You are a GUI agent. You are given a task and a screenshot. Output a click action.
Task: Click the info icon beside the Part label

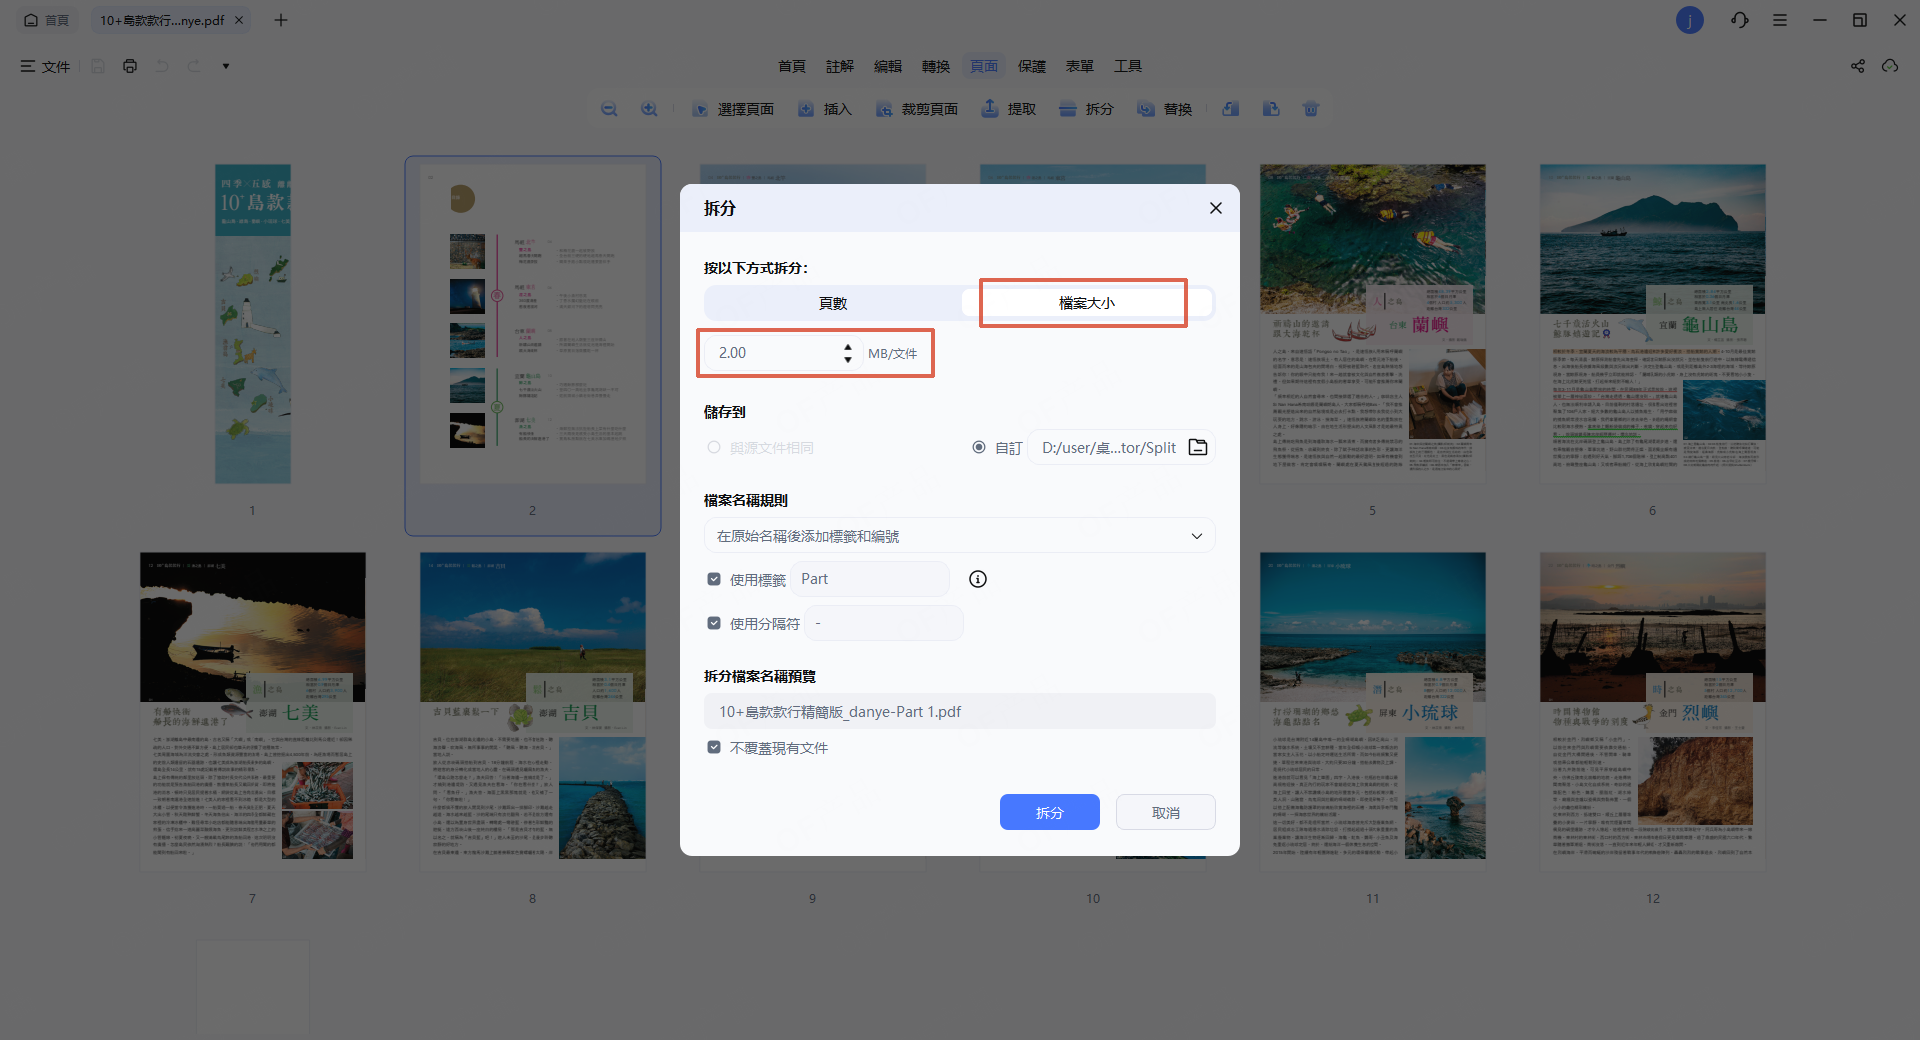pos(978,579)
